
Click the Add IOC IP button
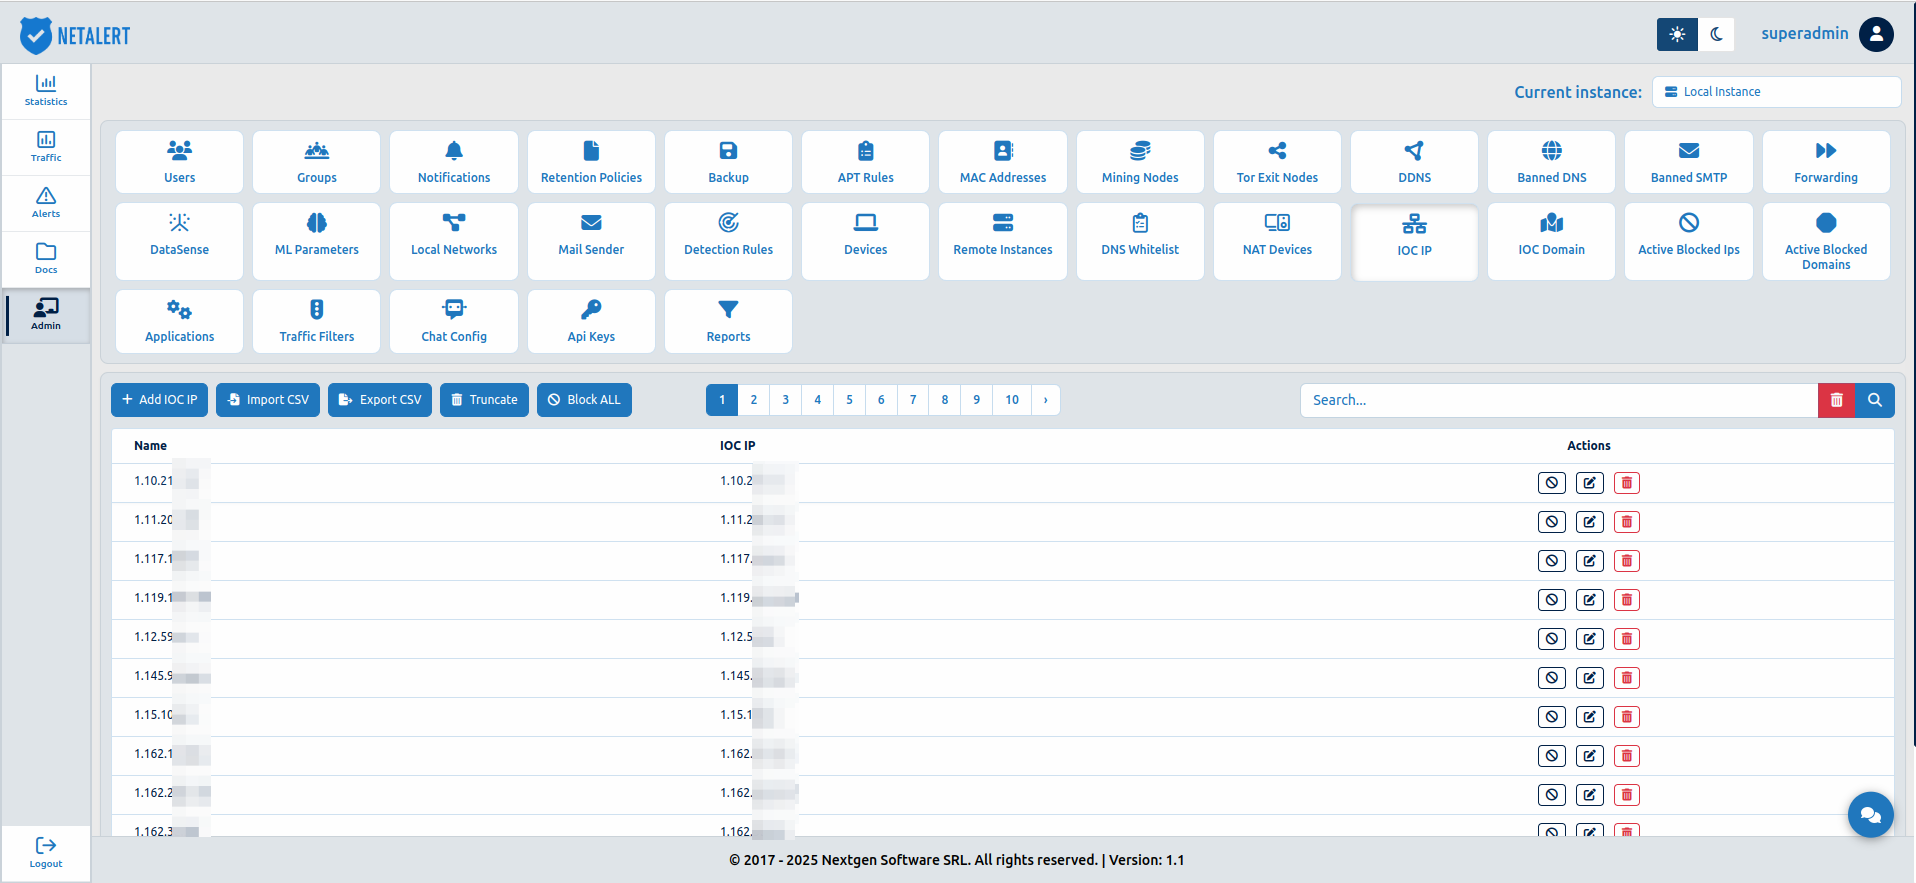click(x=160, y=400)
